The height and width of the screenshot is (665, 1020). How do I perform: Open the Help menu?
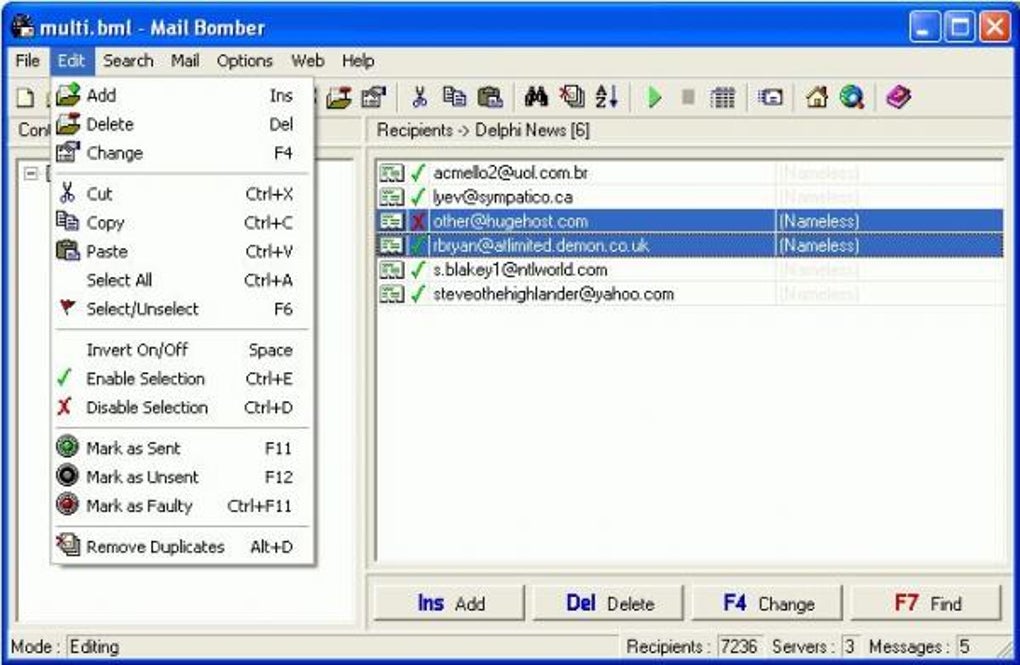[x=358, y=61]
